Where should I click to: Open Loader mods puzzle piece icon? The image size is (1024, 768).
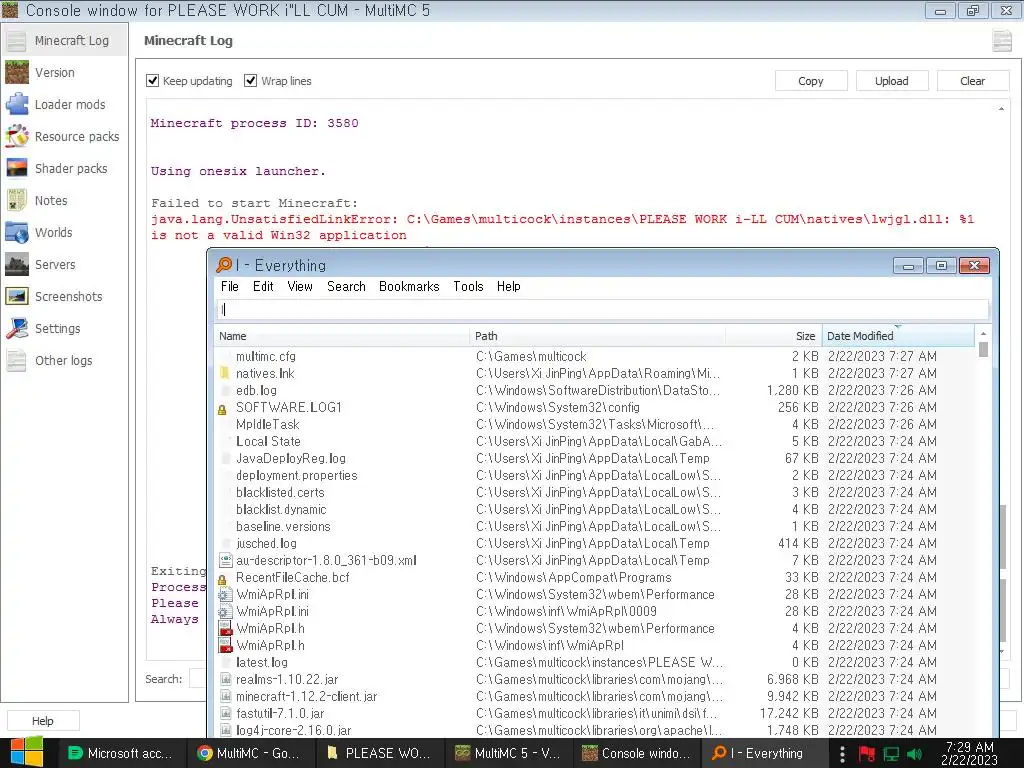(16, 104)
